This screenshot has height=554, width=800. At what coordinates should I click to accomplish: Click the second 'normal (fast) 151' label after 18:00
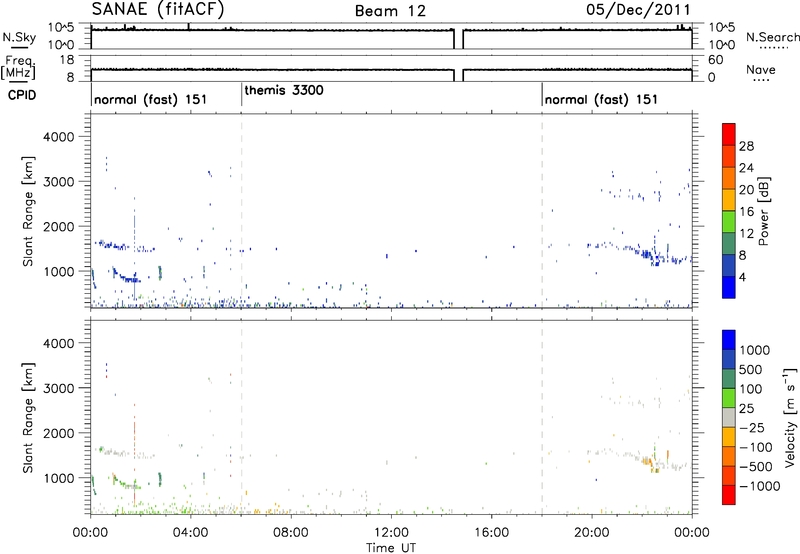pyautogui.click(x=601, y=99)
